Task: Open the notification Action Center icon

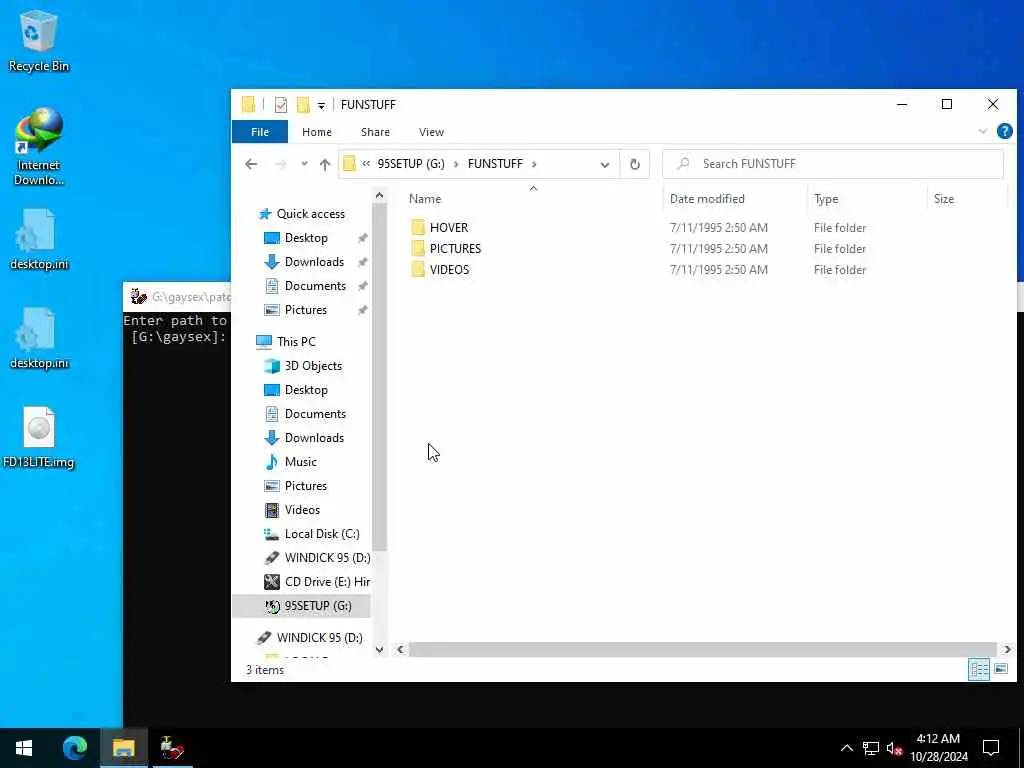Action: 991,748
